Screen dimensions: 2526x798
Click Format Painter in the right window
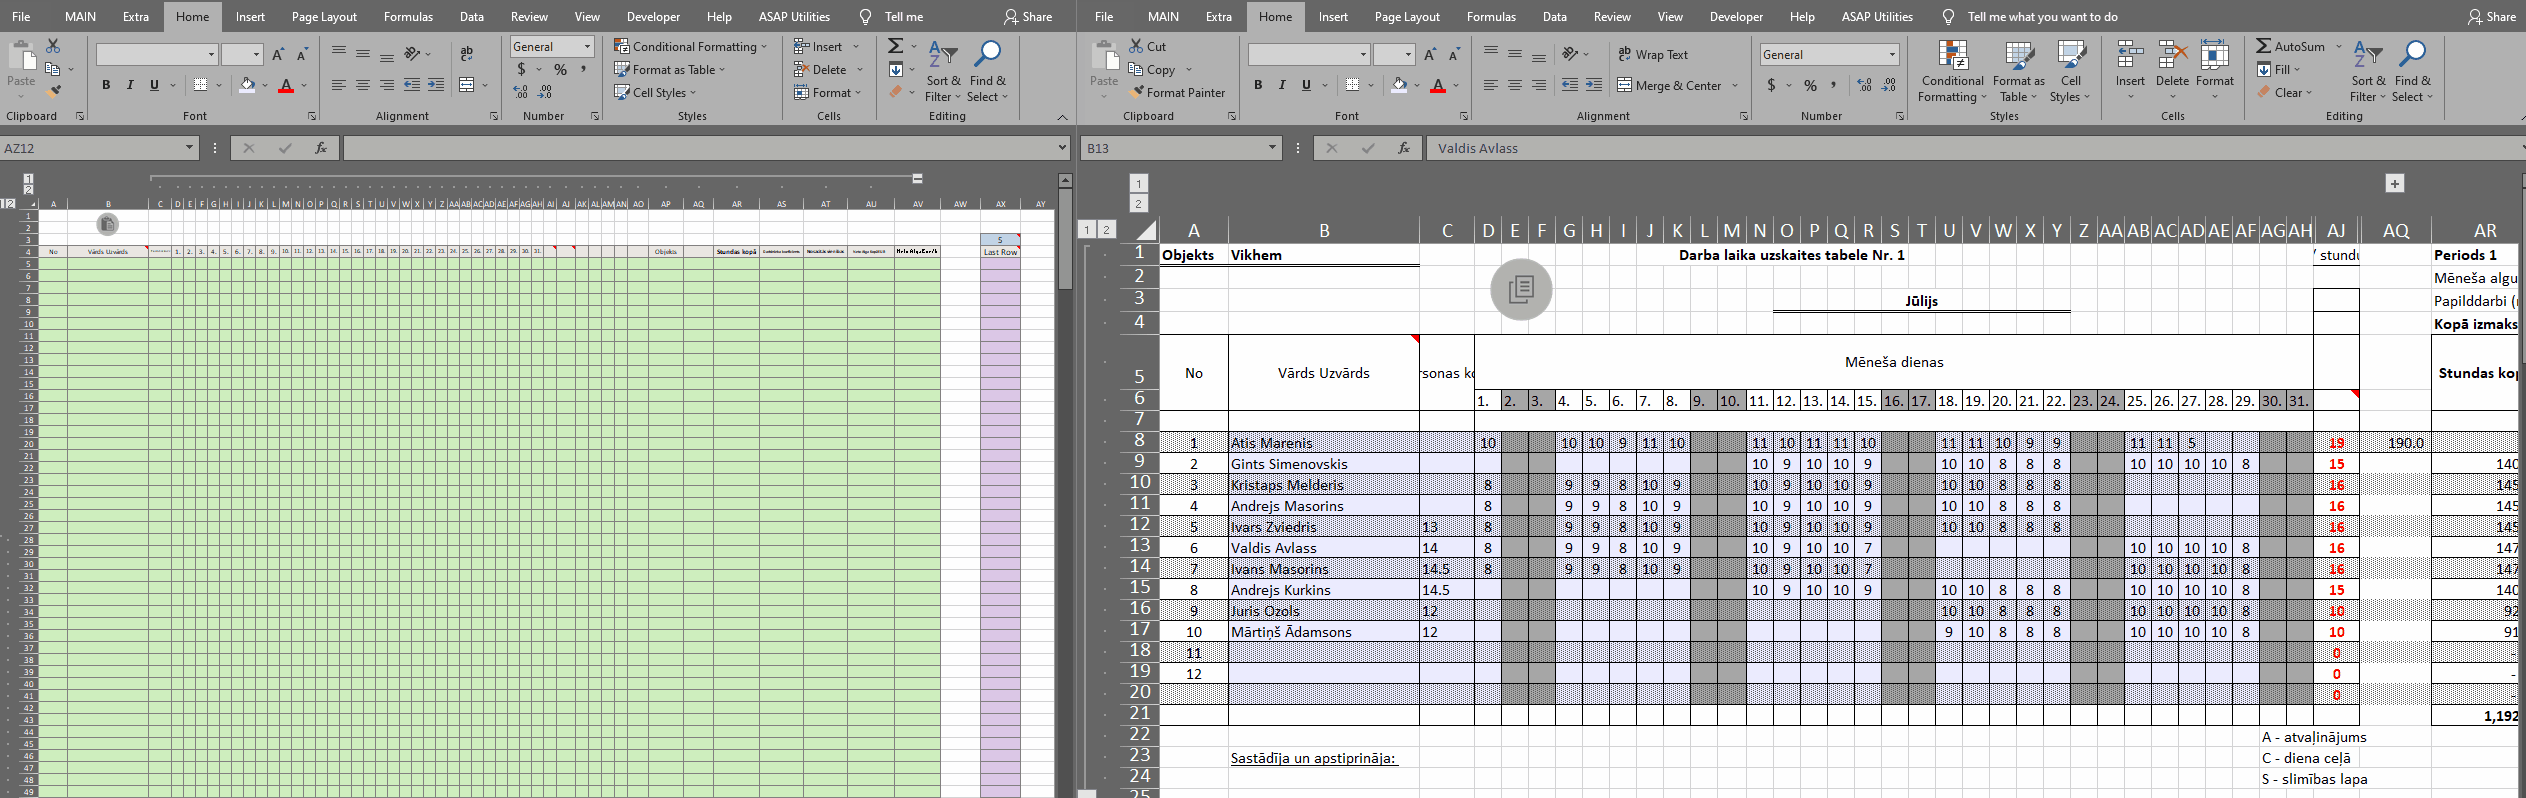click(1178, 92)
